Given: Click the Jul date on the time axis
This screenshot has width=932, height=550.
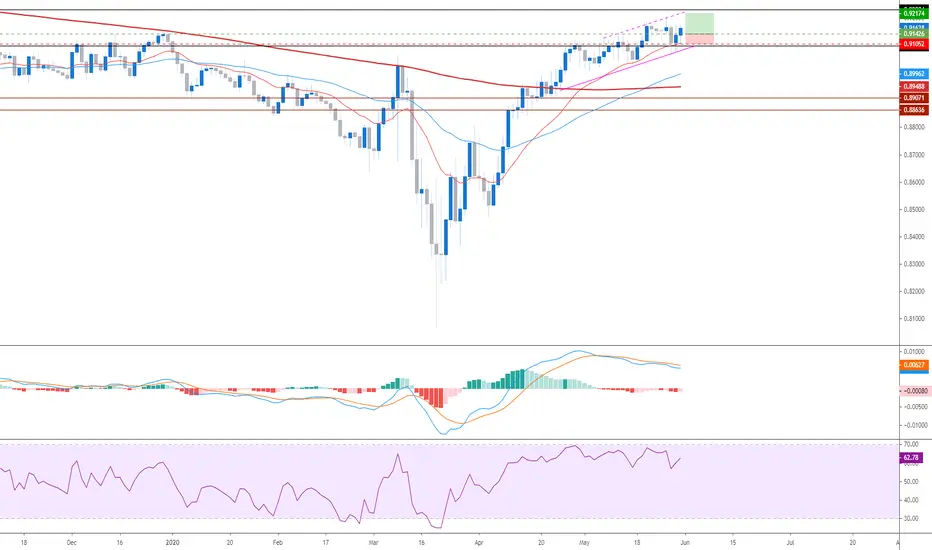Looking at the screenshot, I should (x=791, y=542).
